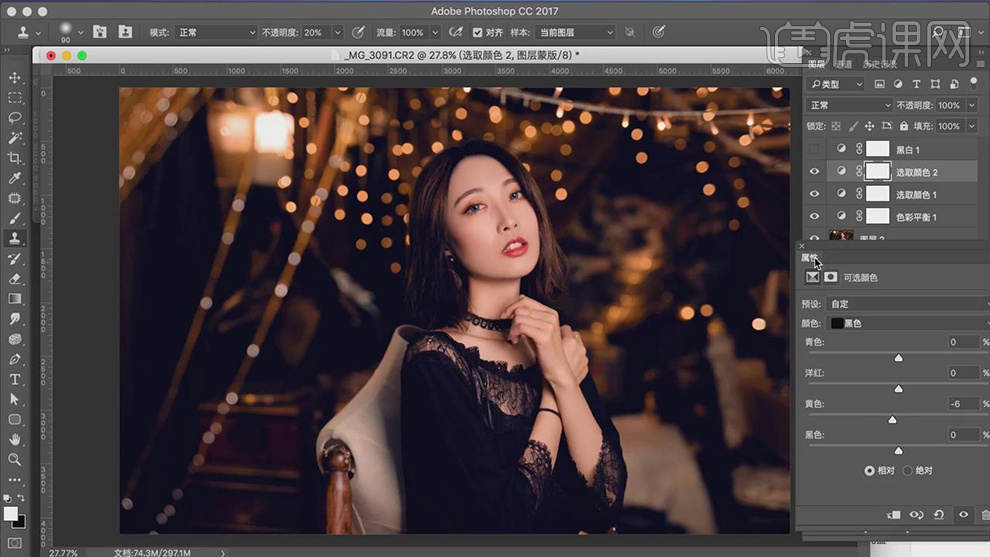The width and height of the screenshot is (990, 557).
Task: Open the 样本 sample dropdown
Action: pyautogui.click(x=575, y=32)
